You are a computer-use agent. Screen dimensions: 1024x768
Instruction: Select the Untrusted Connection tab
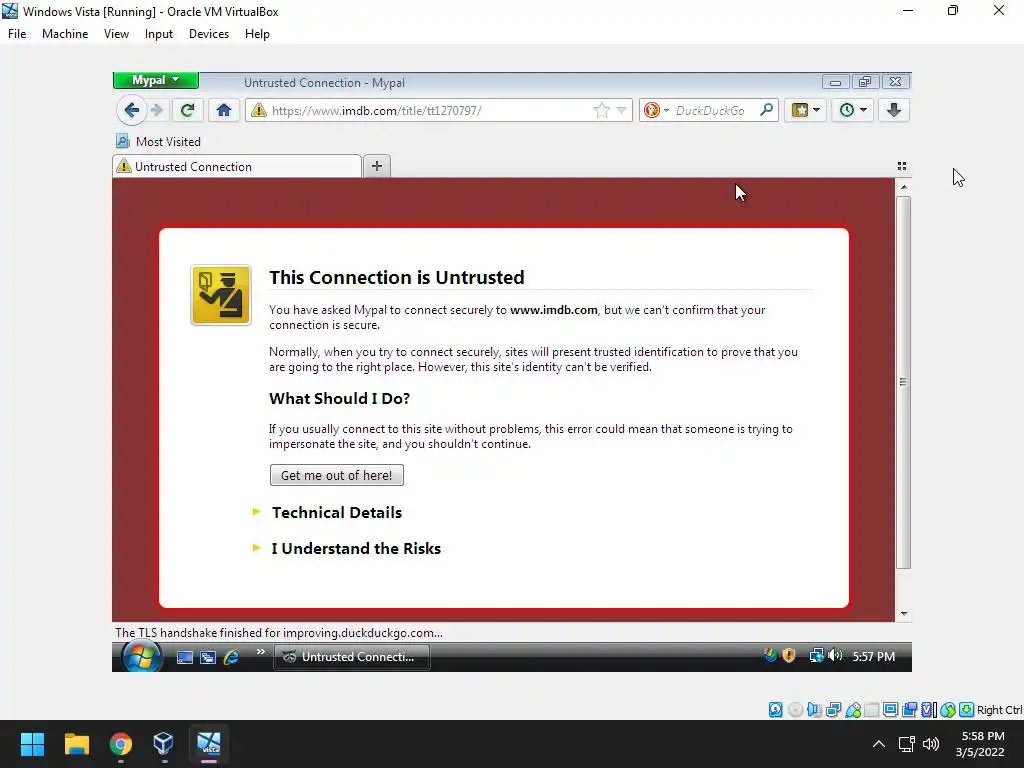(237, 167)
